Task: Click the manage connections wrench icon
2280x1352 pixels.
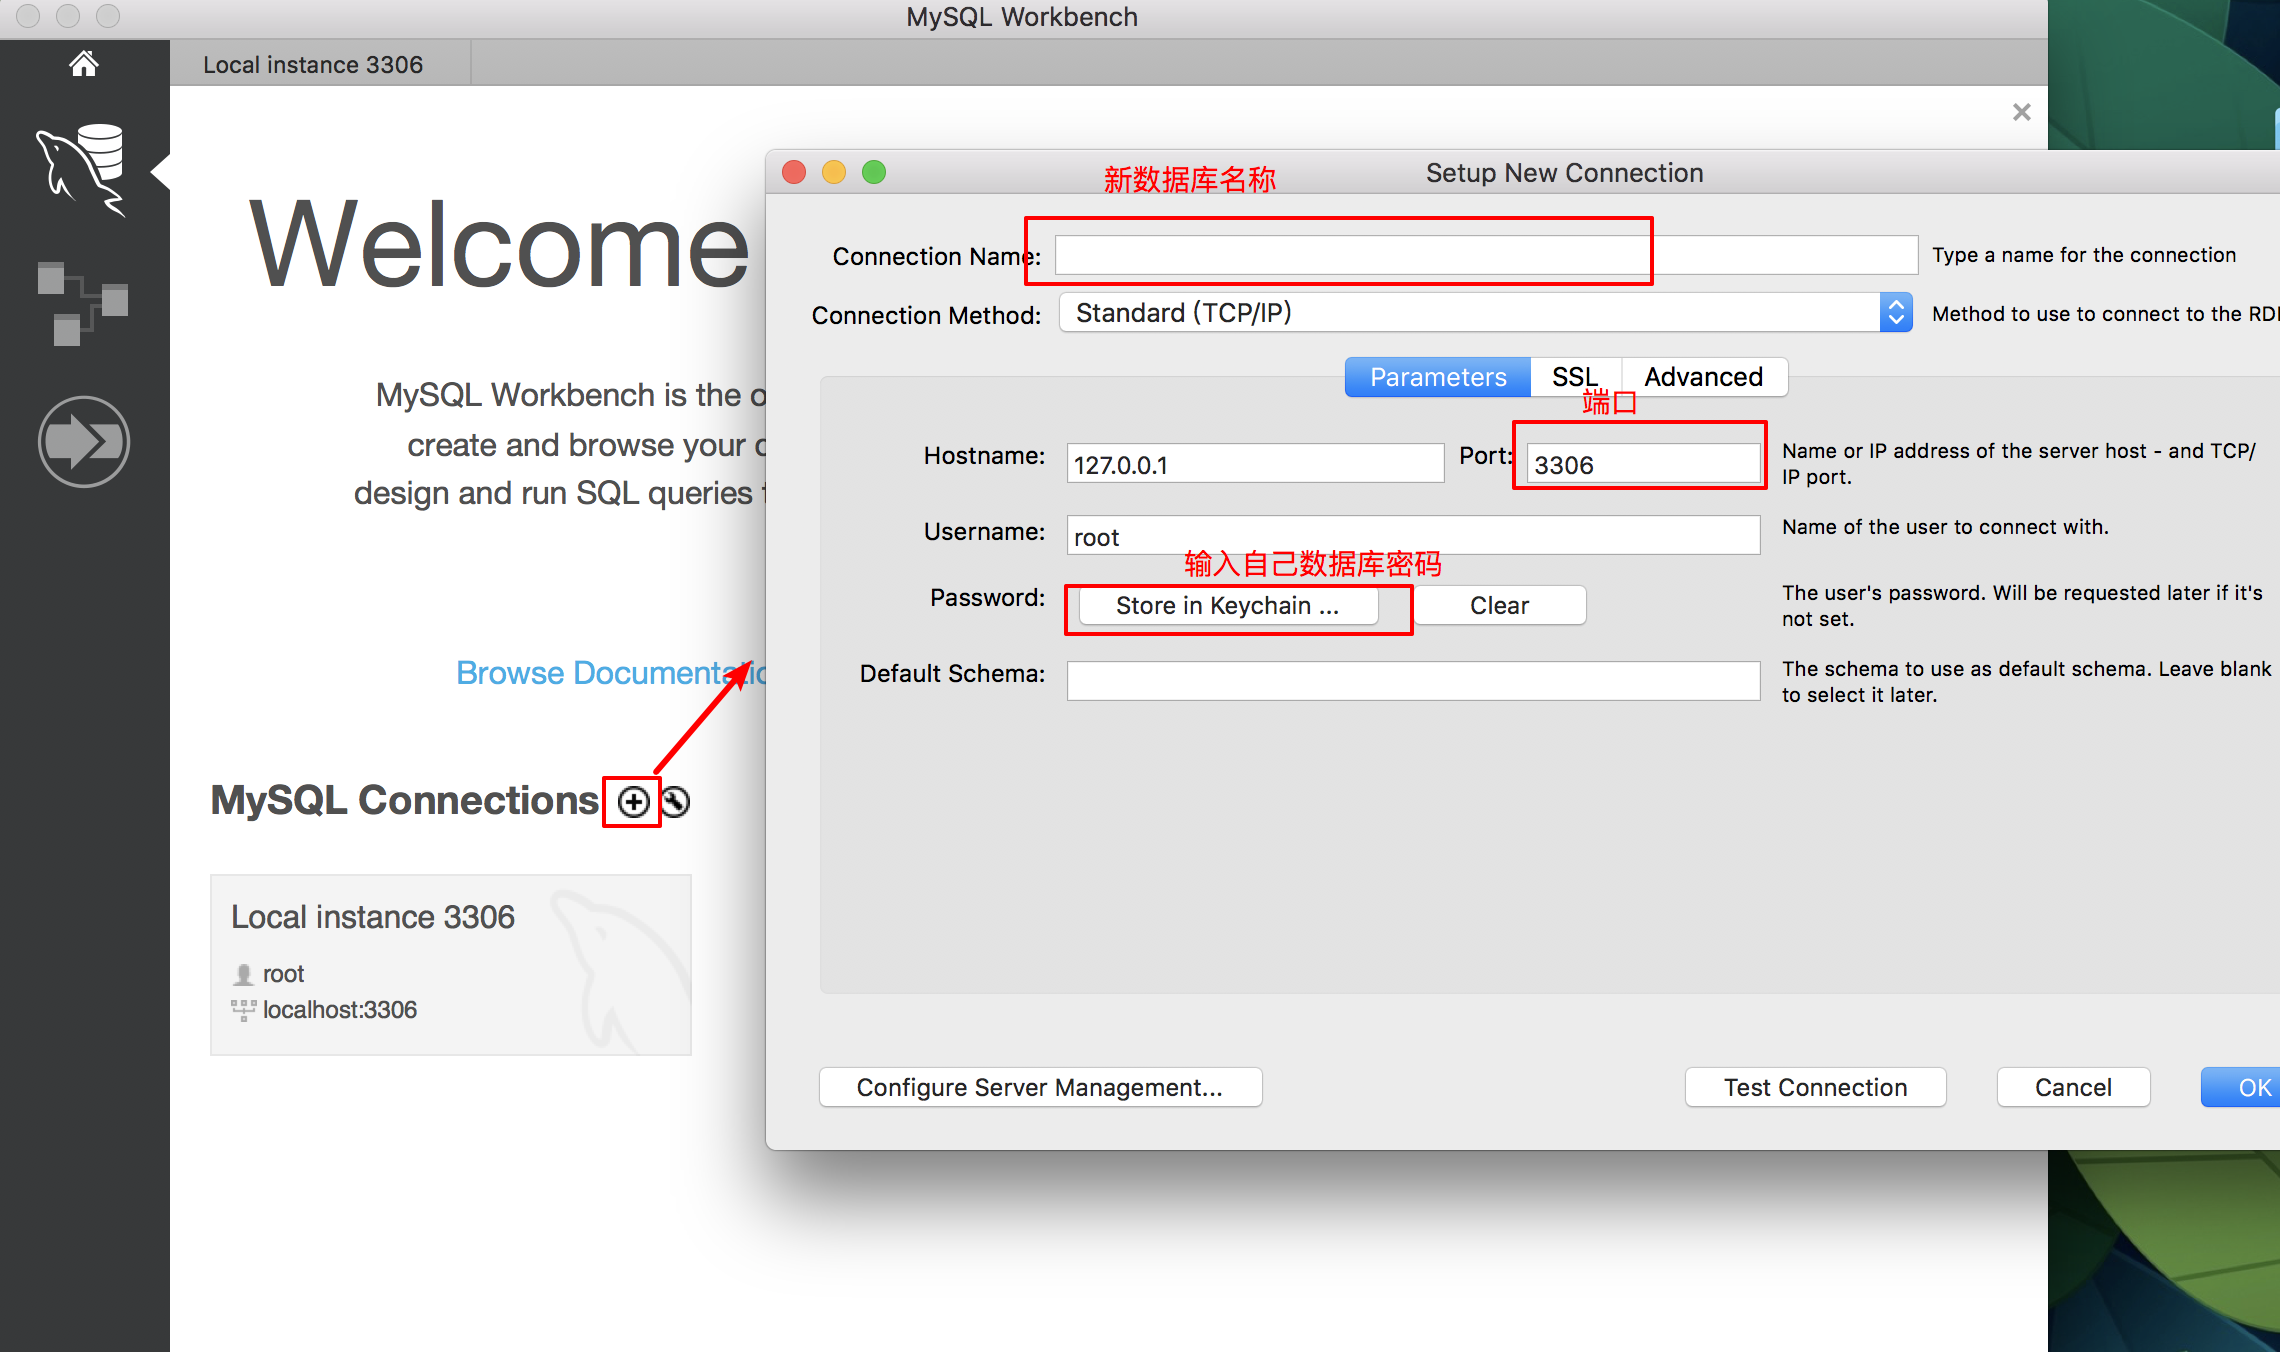Action: point(674,800)
